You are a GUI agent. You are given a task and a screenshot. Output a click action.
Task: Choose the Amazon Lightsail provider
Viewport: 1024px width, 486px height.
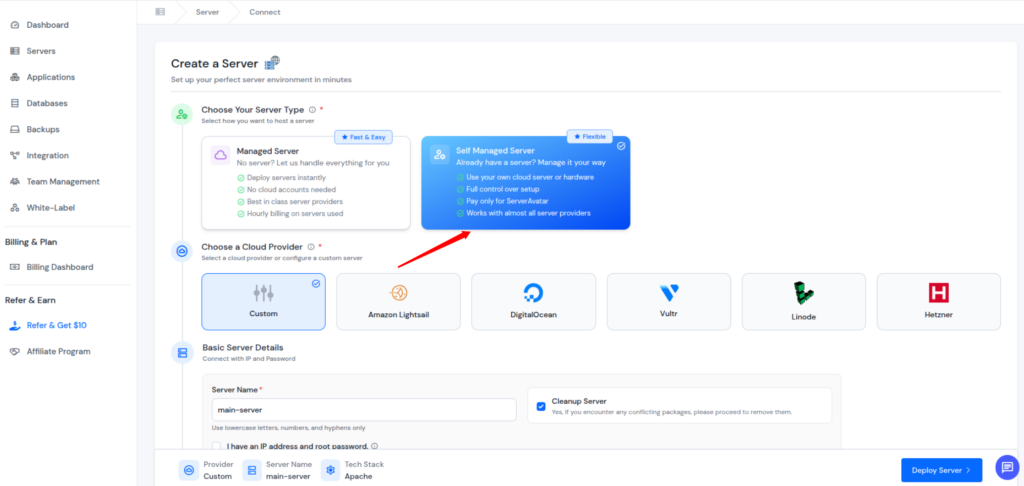pyautogui.click(x=398, y=302)
